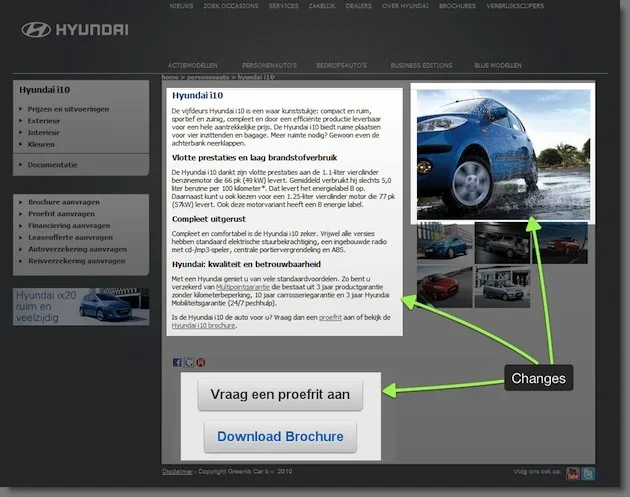Select the silver i10 storefront thumbnail
This screenshot has height=497, width=630.
point(502,286)
